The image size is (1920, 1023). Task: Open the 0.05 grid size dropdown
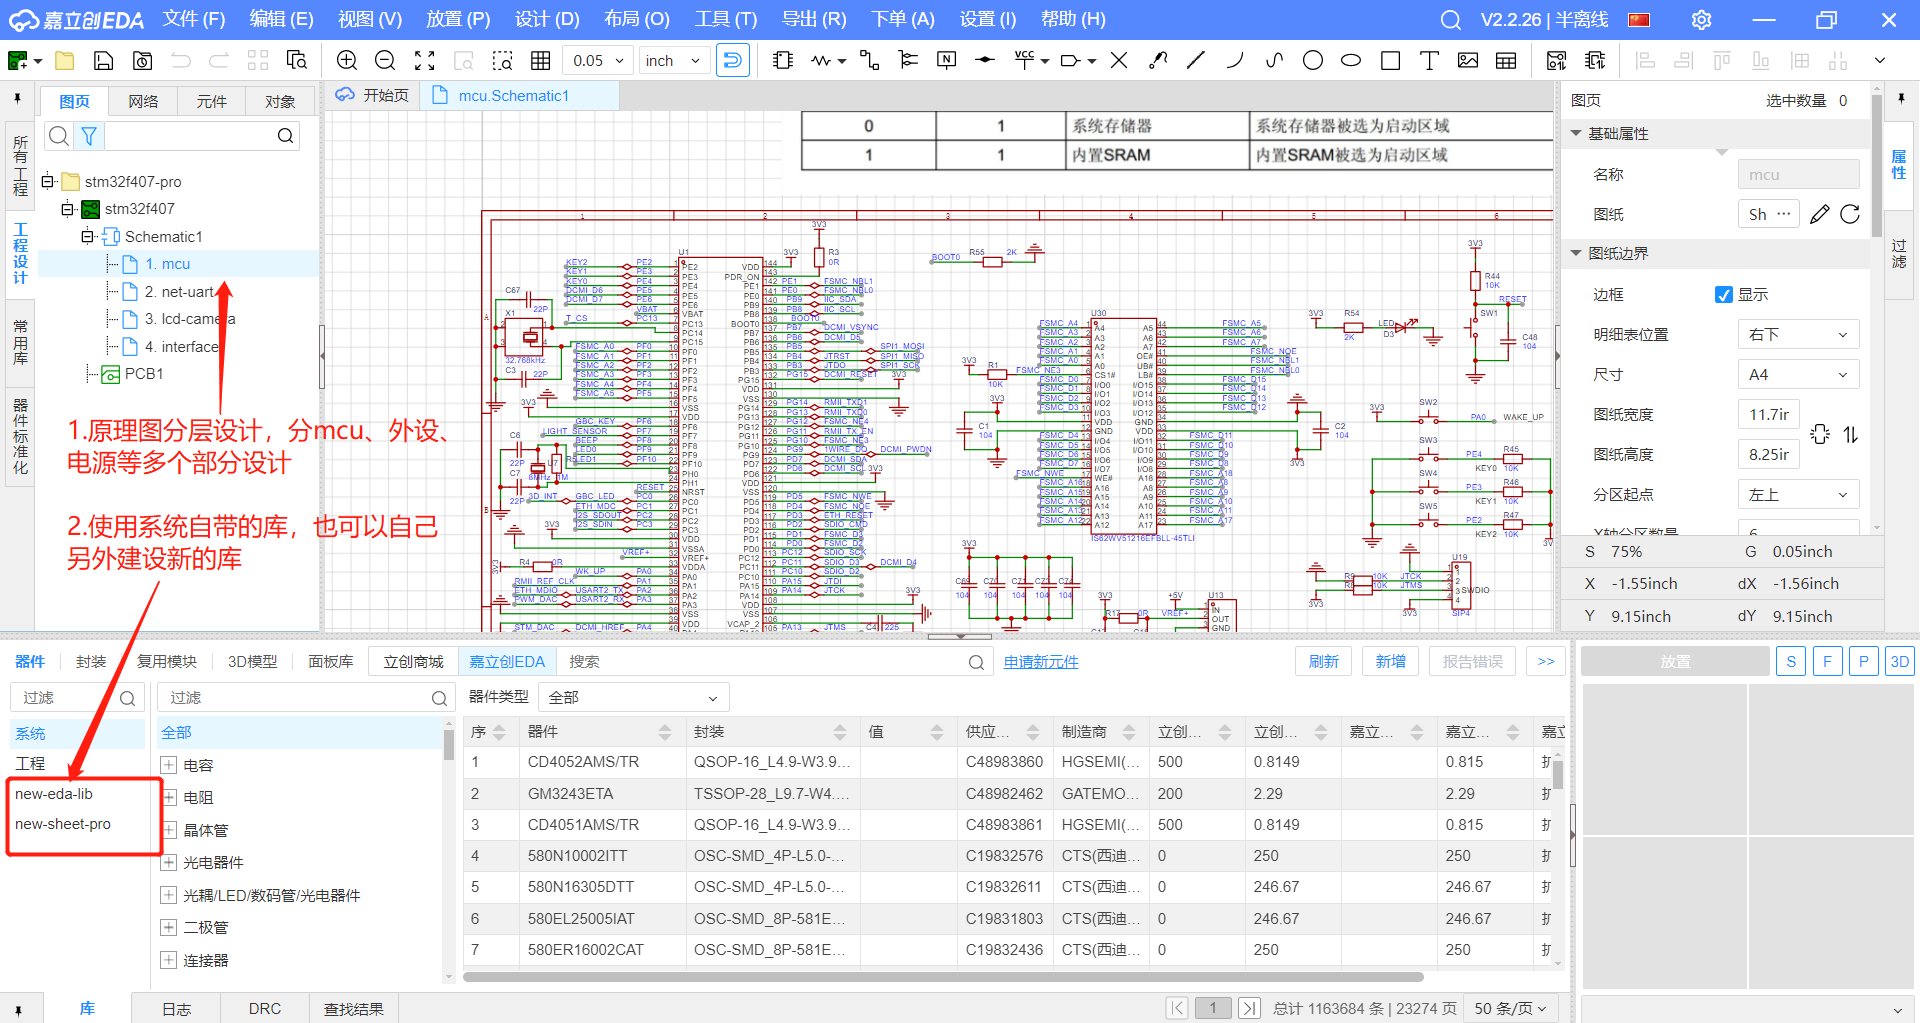[598, 61]
